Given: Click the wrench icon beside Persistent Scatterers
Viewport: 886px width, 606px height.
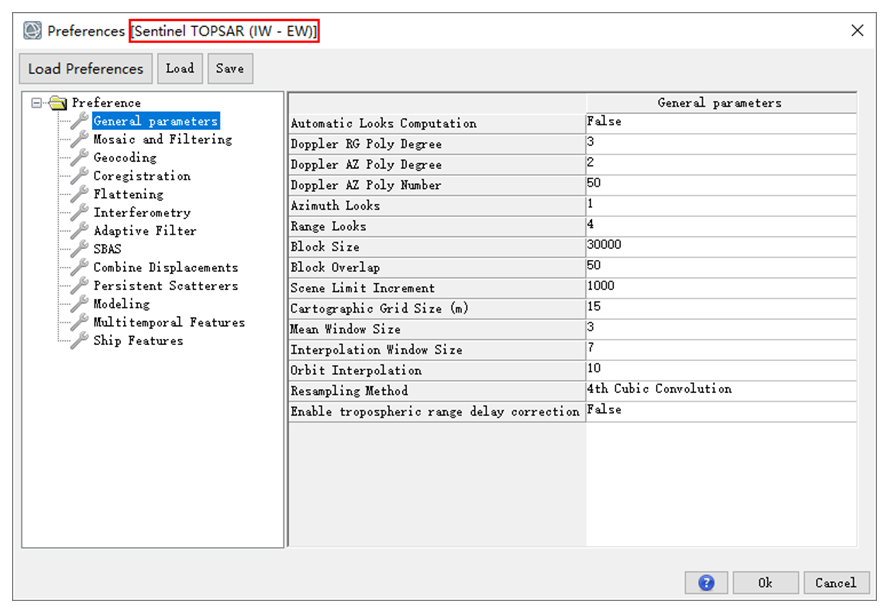Looking at the screenshot, I should point(80,285).
